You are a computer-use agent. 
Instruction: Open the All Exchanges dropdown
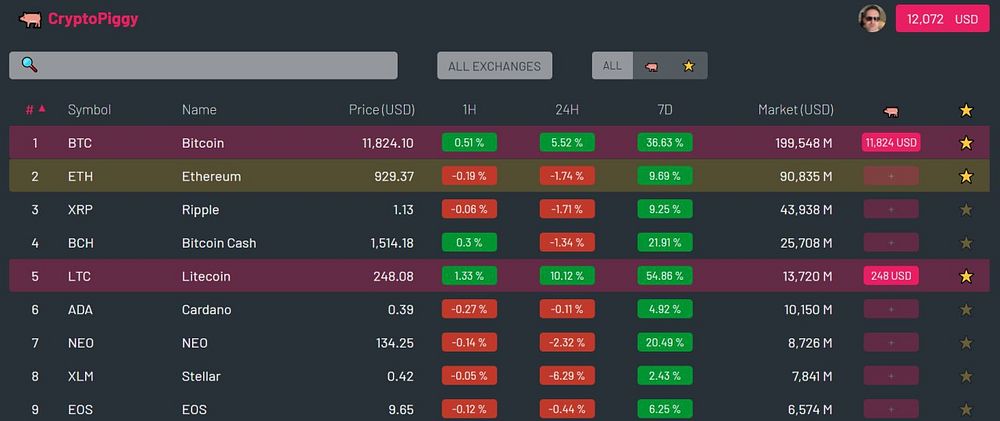pos(494,66)
